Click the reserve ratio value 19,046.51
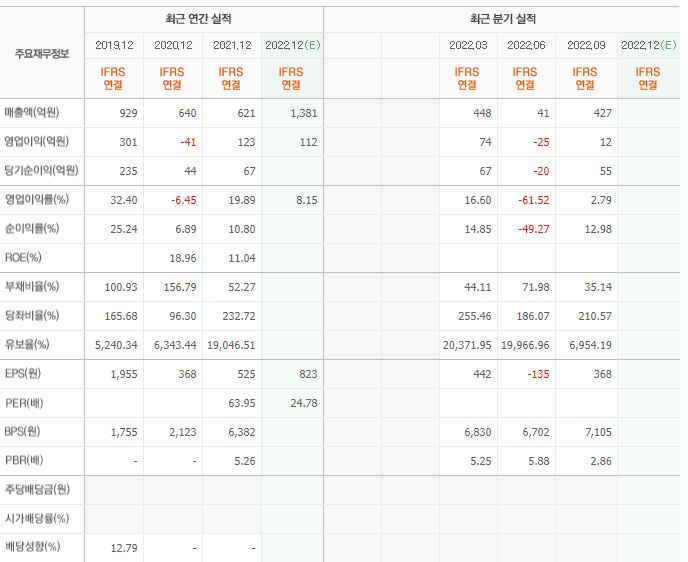The image size is (688, 562). (x=231, y=345)
